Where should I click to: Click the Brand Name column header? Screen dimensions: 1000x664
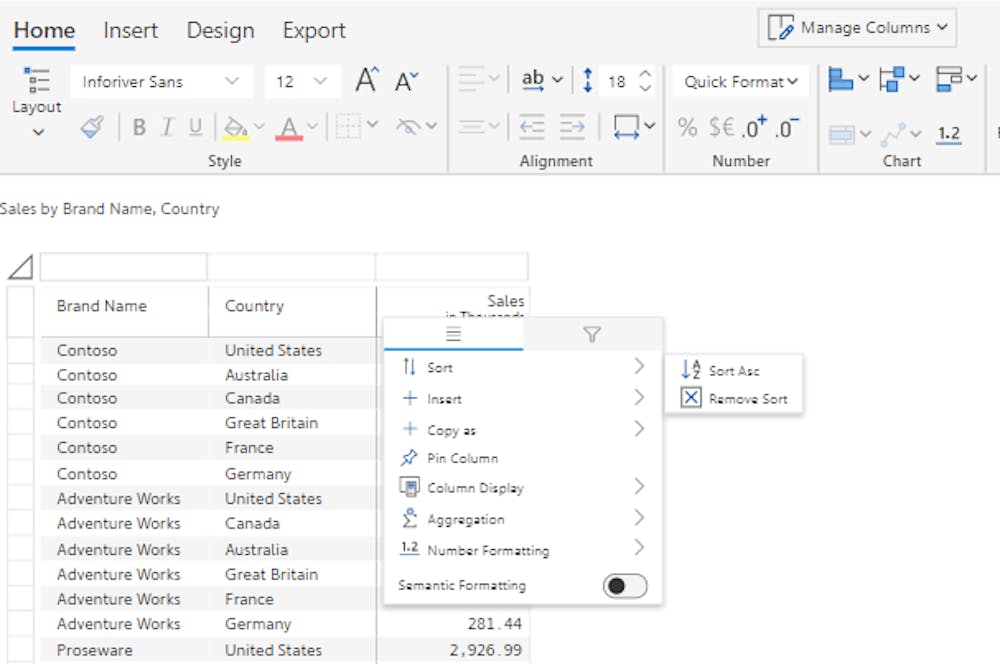pyautogui.click(x=102, y=306)
